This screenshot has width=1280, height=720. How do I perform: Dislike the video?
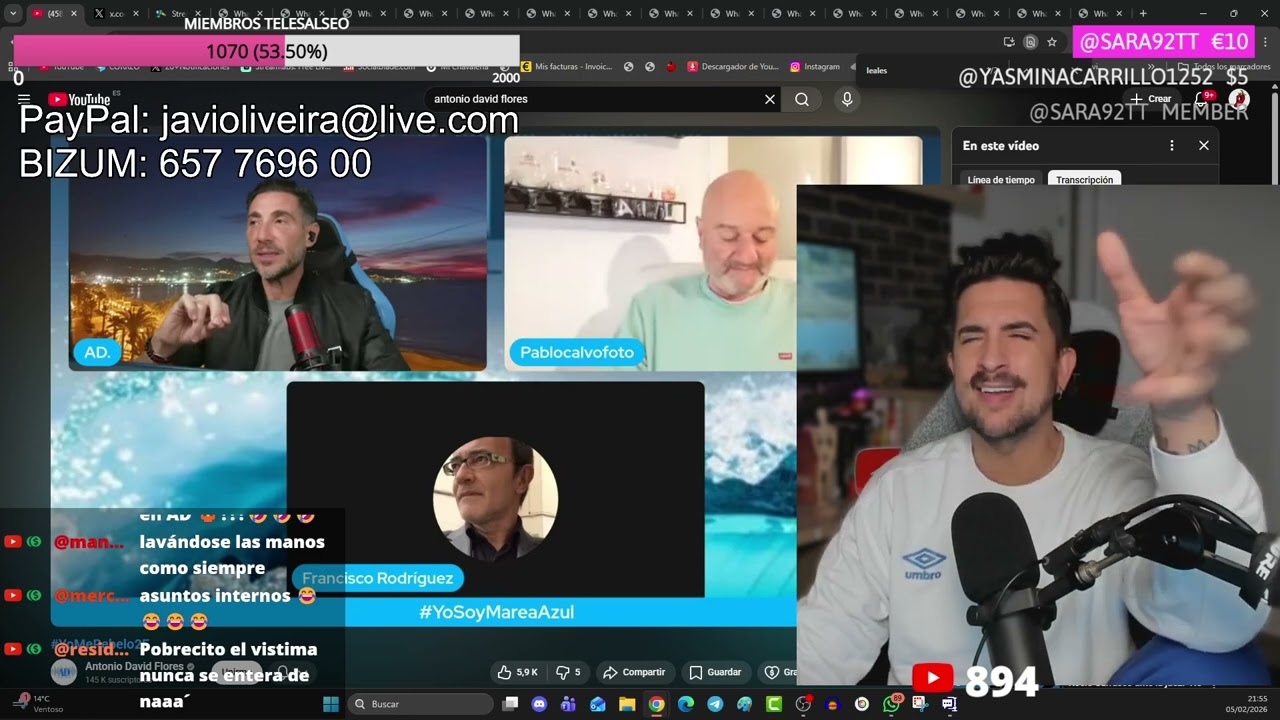coord(568,672)
